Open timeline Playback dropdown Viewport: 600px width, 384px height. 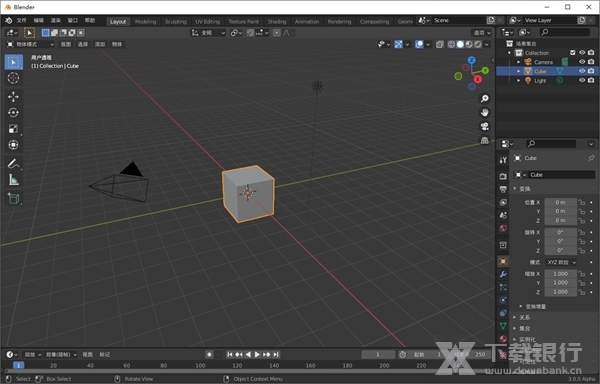pos(33,355)
